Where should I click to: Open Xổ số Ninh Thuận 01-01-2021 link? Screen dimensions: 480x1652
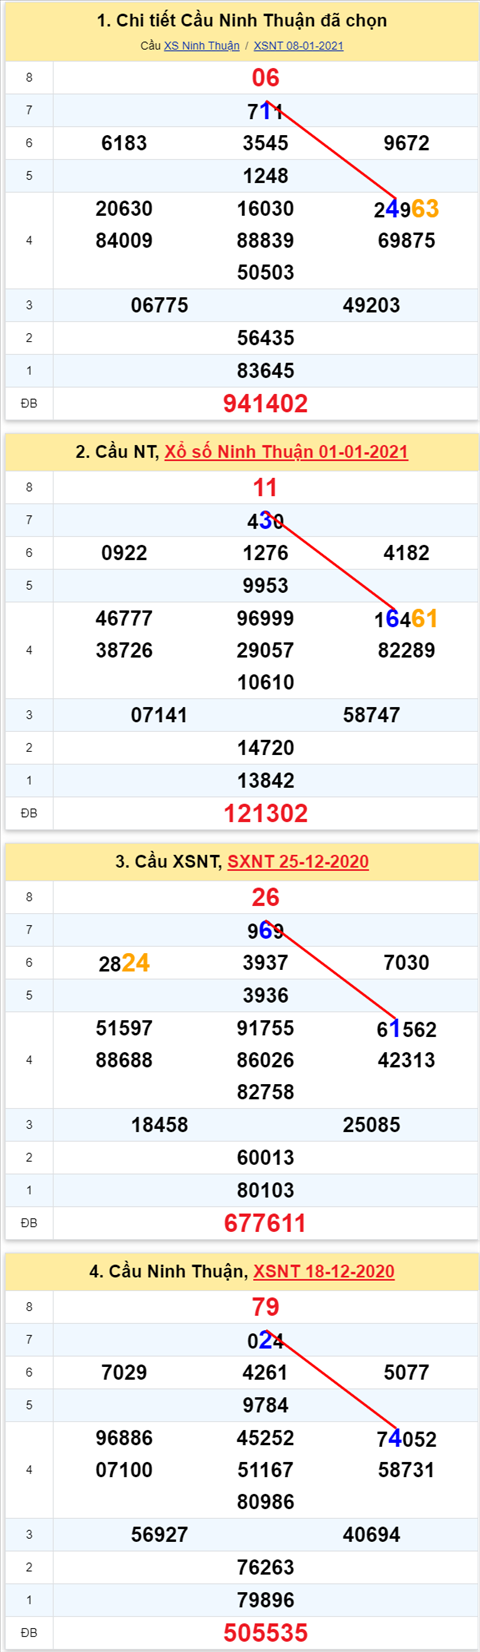[x=286, y=452]
